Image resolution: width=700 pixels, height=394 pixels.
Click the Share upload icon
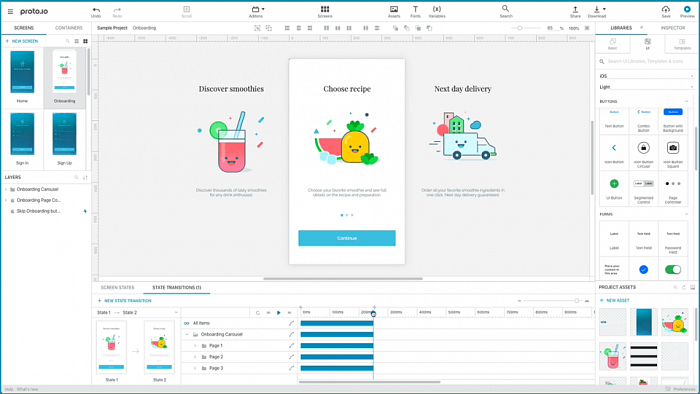point(575,9)
